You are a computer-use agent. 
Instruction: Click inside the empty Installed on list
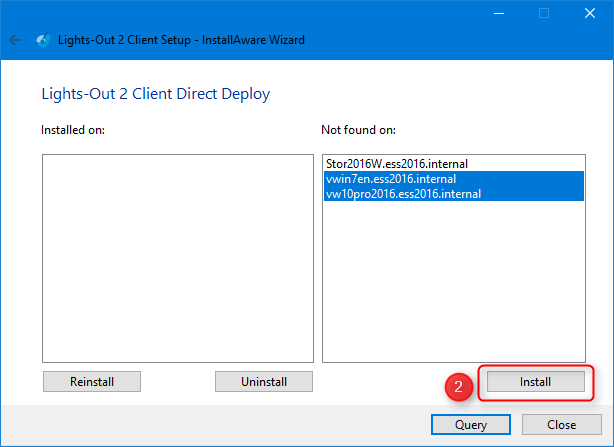pos(178,258)
